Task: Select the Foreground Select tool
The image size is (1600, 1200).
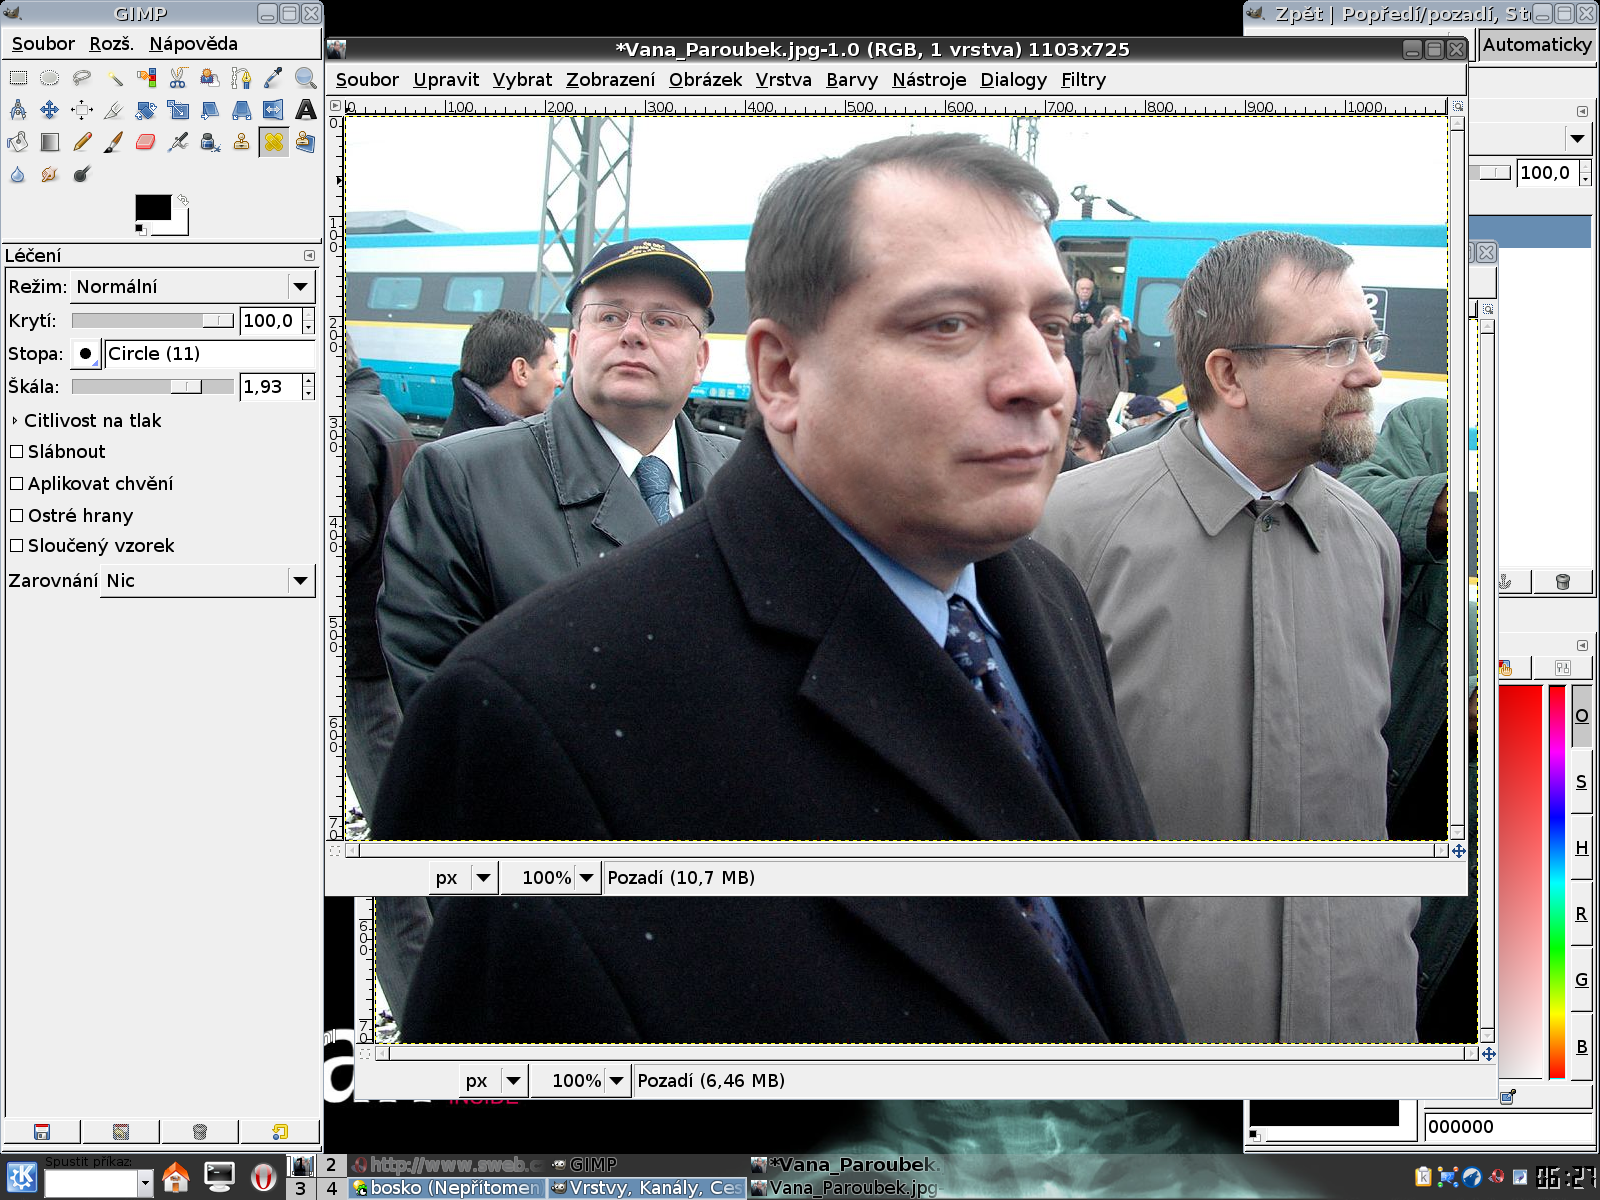Action: [210, 78]
